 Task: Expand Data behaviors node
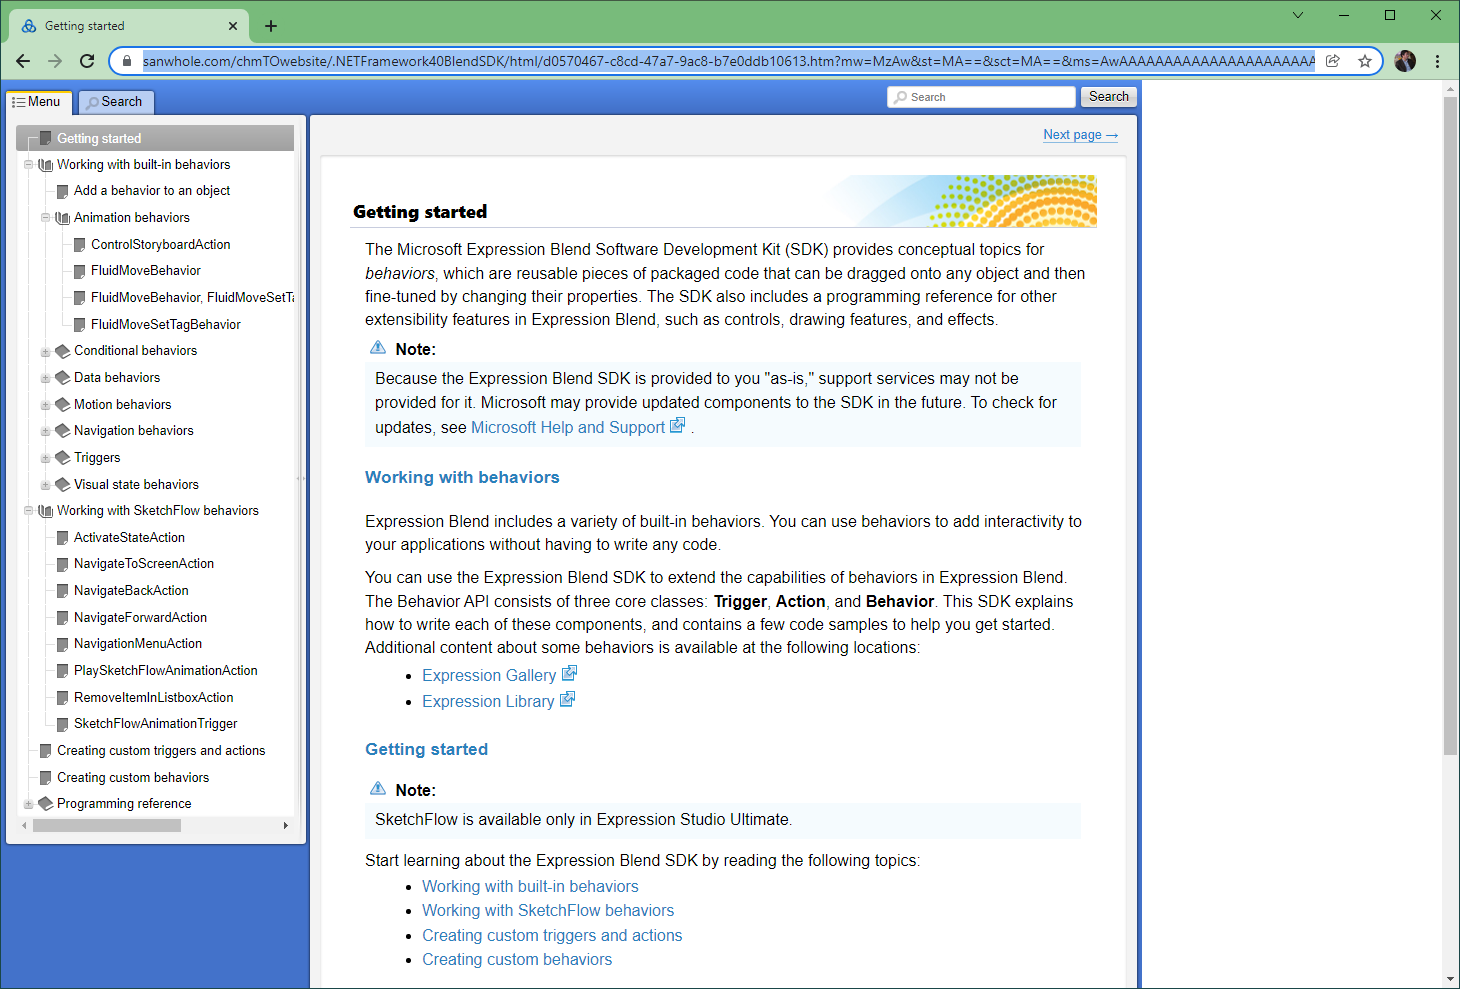tap(46, 379)
